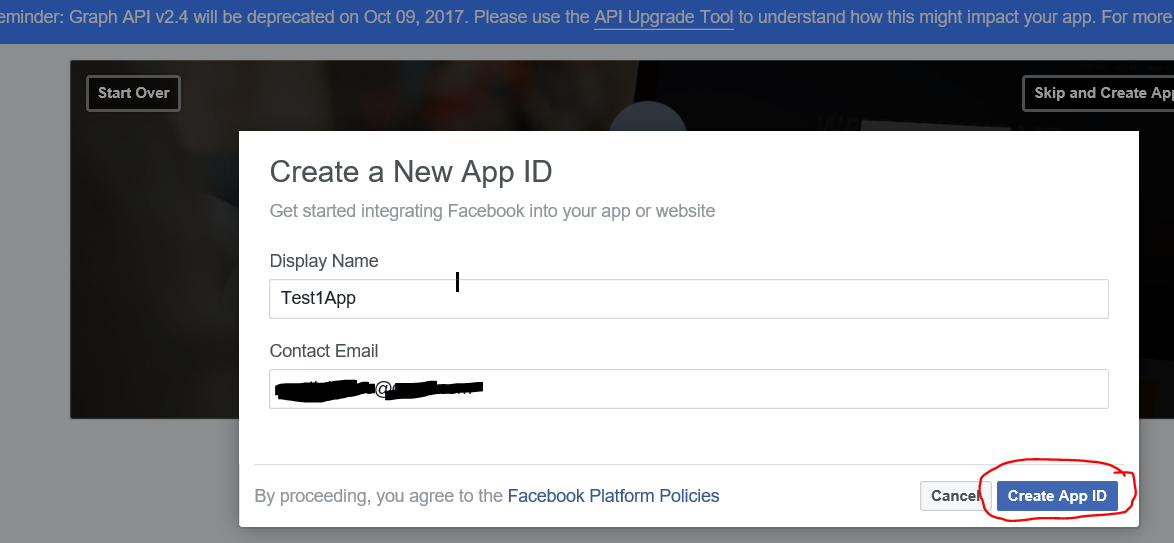Confirm with the Create App ID button

[x=1057, y=496]
